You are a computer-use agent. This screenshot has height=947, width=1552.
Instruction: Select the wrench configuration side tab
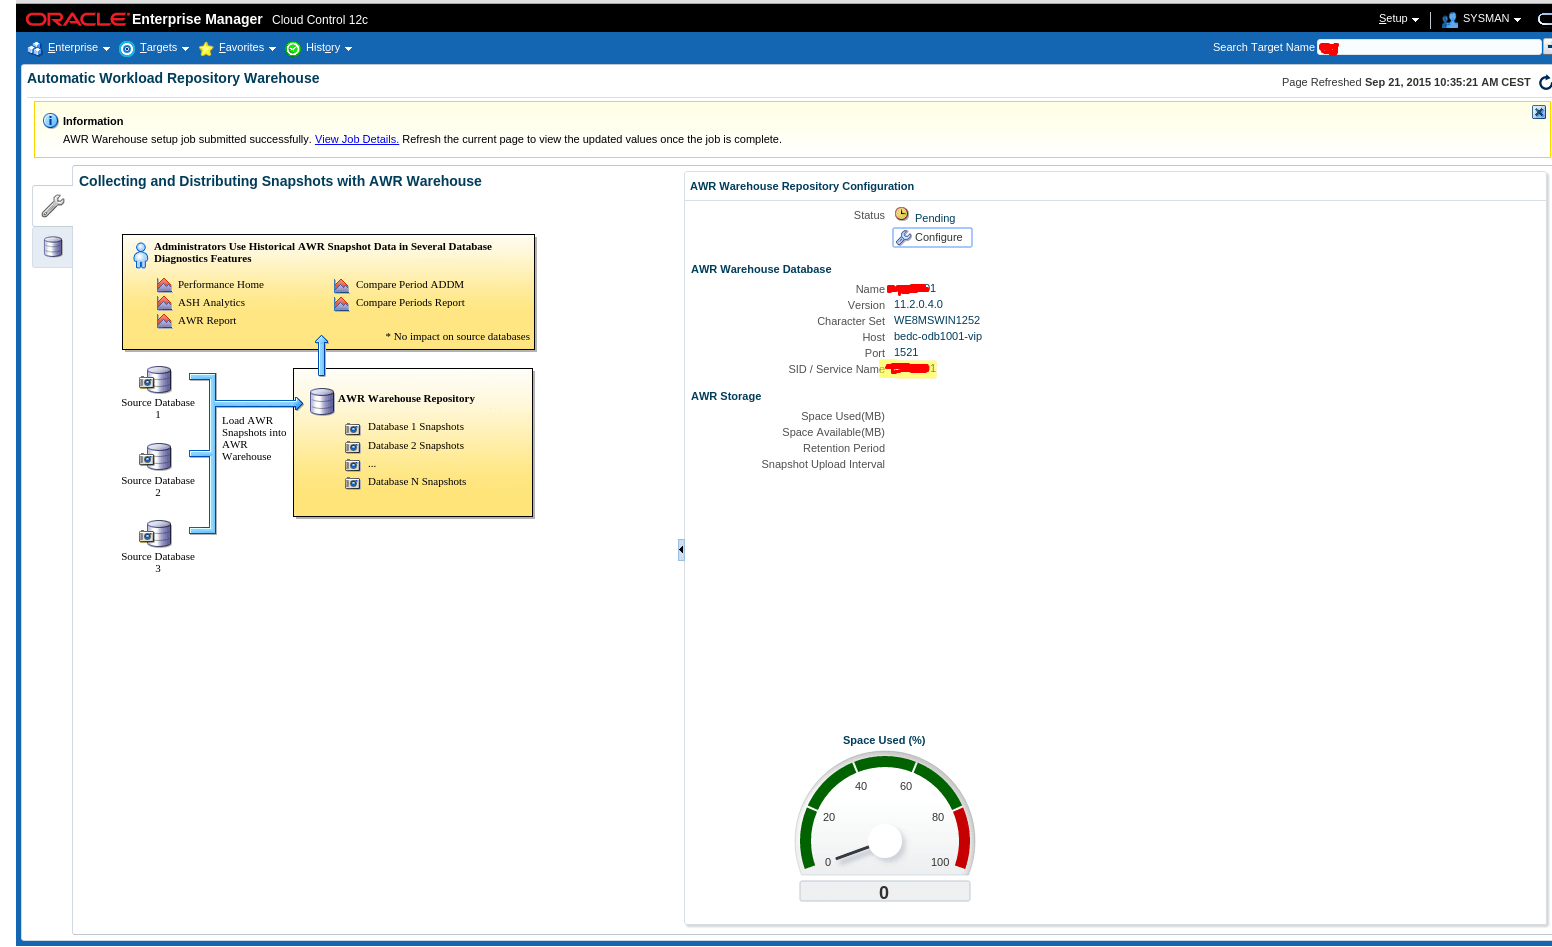pyautogui.click(x=53, y=205)
